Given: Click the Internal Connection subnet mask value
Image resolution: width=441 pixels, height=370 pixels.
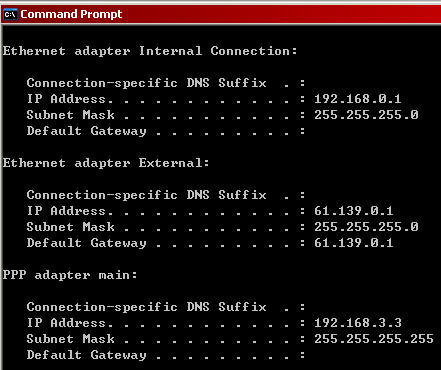Looking at the screenshot, I should (x=366, y=115).
